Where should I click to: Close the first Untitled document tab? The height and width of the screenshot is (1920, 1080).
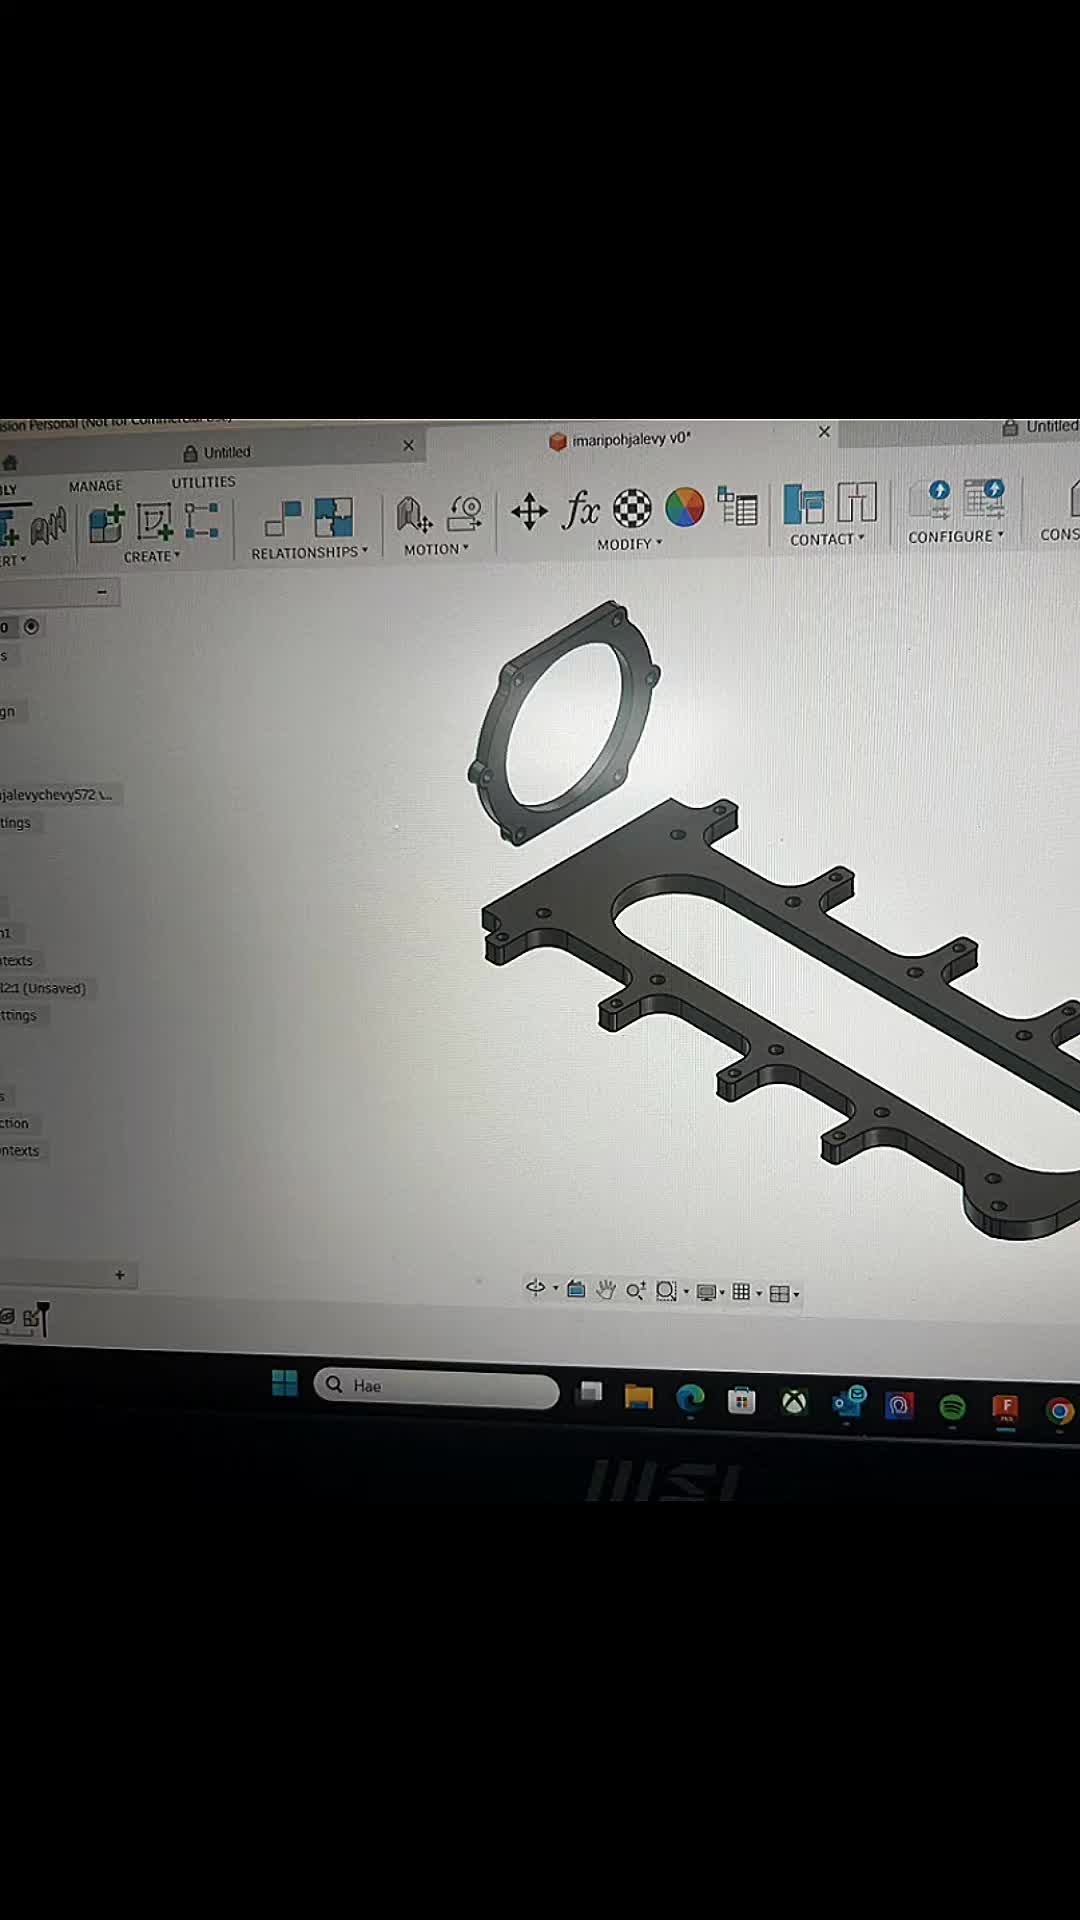pos(408,445)
